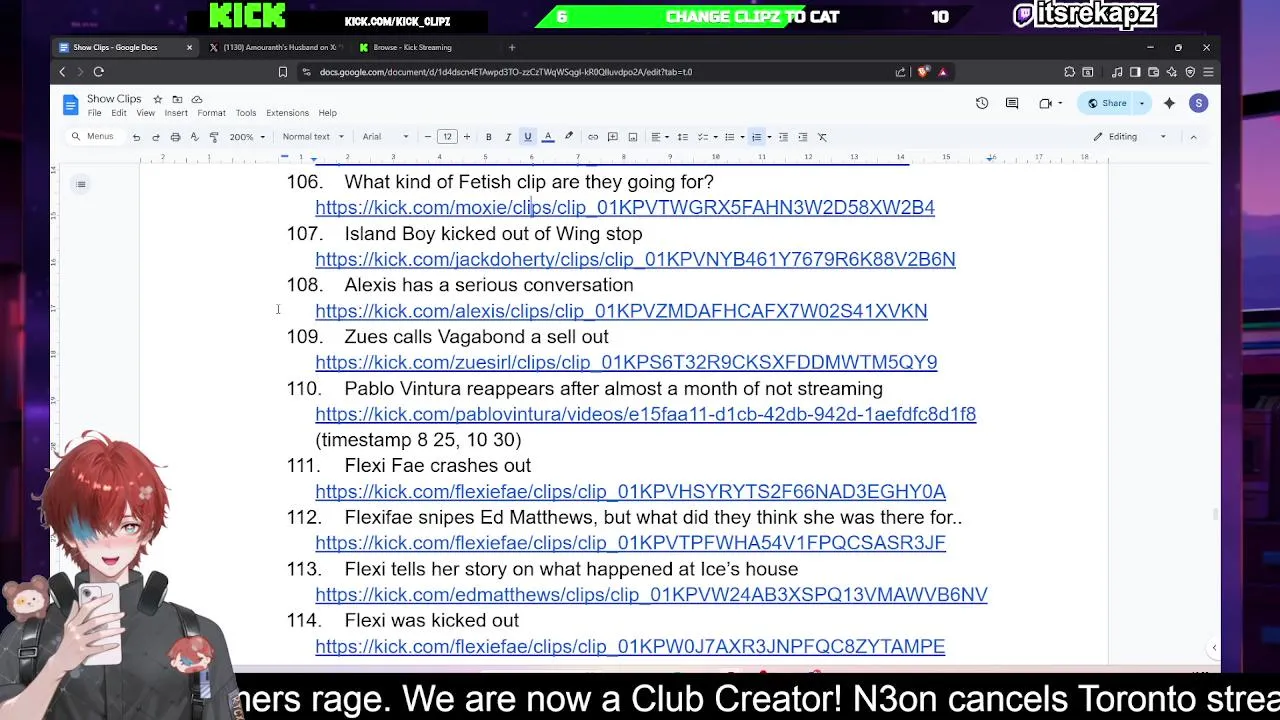Insert an image from the toolbar
Viewport: 1280px width, 720px height.
point(633,137)
